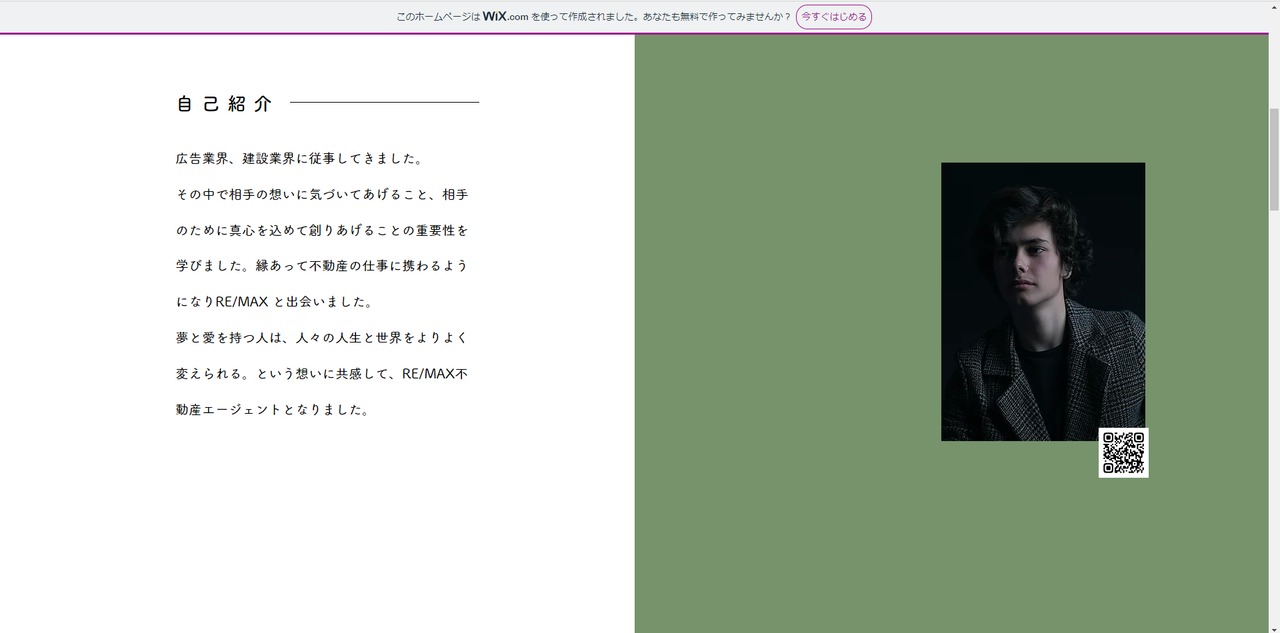This screenshot has height=633, width=1280.
Task: Click the line 広告業界、建設業界に従事してきました。
Action: (299, 159)
